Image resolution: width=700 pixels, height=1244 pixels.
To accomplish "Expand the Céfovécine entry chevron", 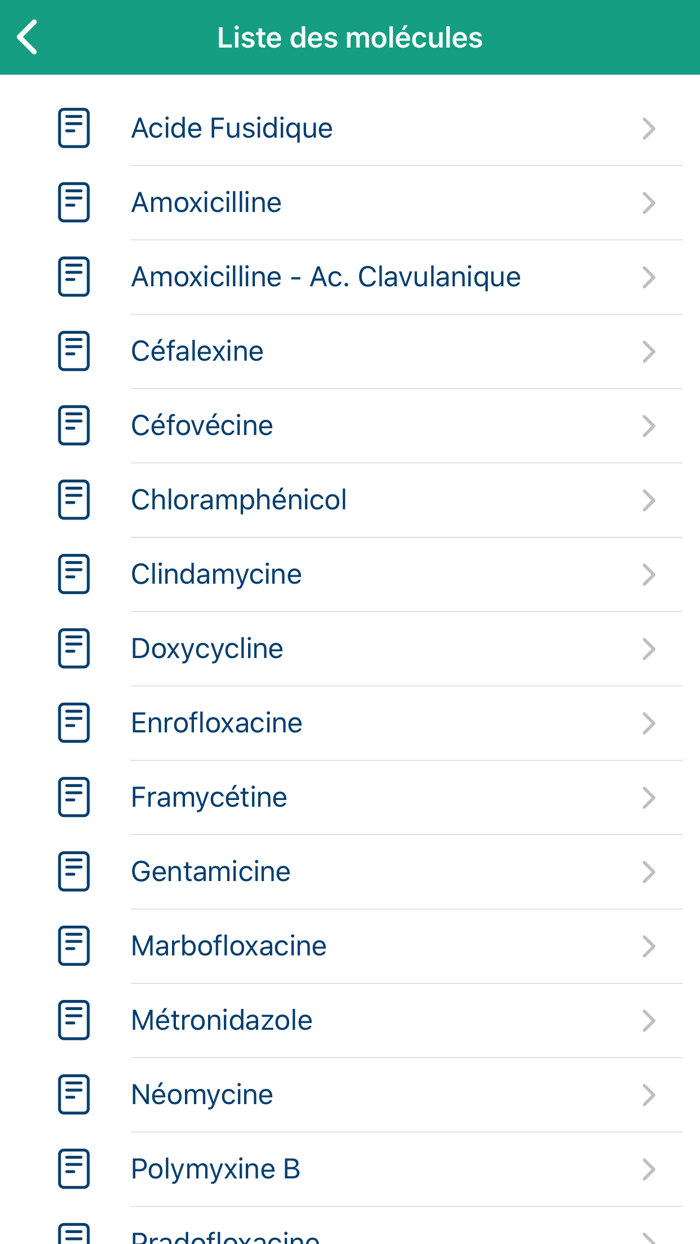I will pyautogui.click(x=648, y=425).
